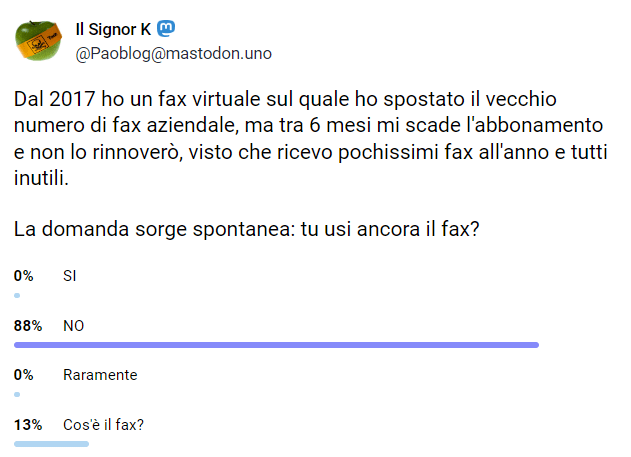Open the green apple profile avatar
Image resolution: width=631 pixels, height=457 pixels.
pyautogui.click(x=40, y=40)
